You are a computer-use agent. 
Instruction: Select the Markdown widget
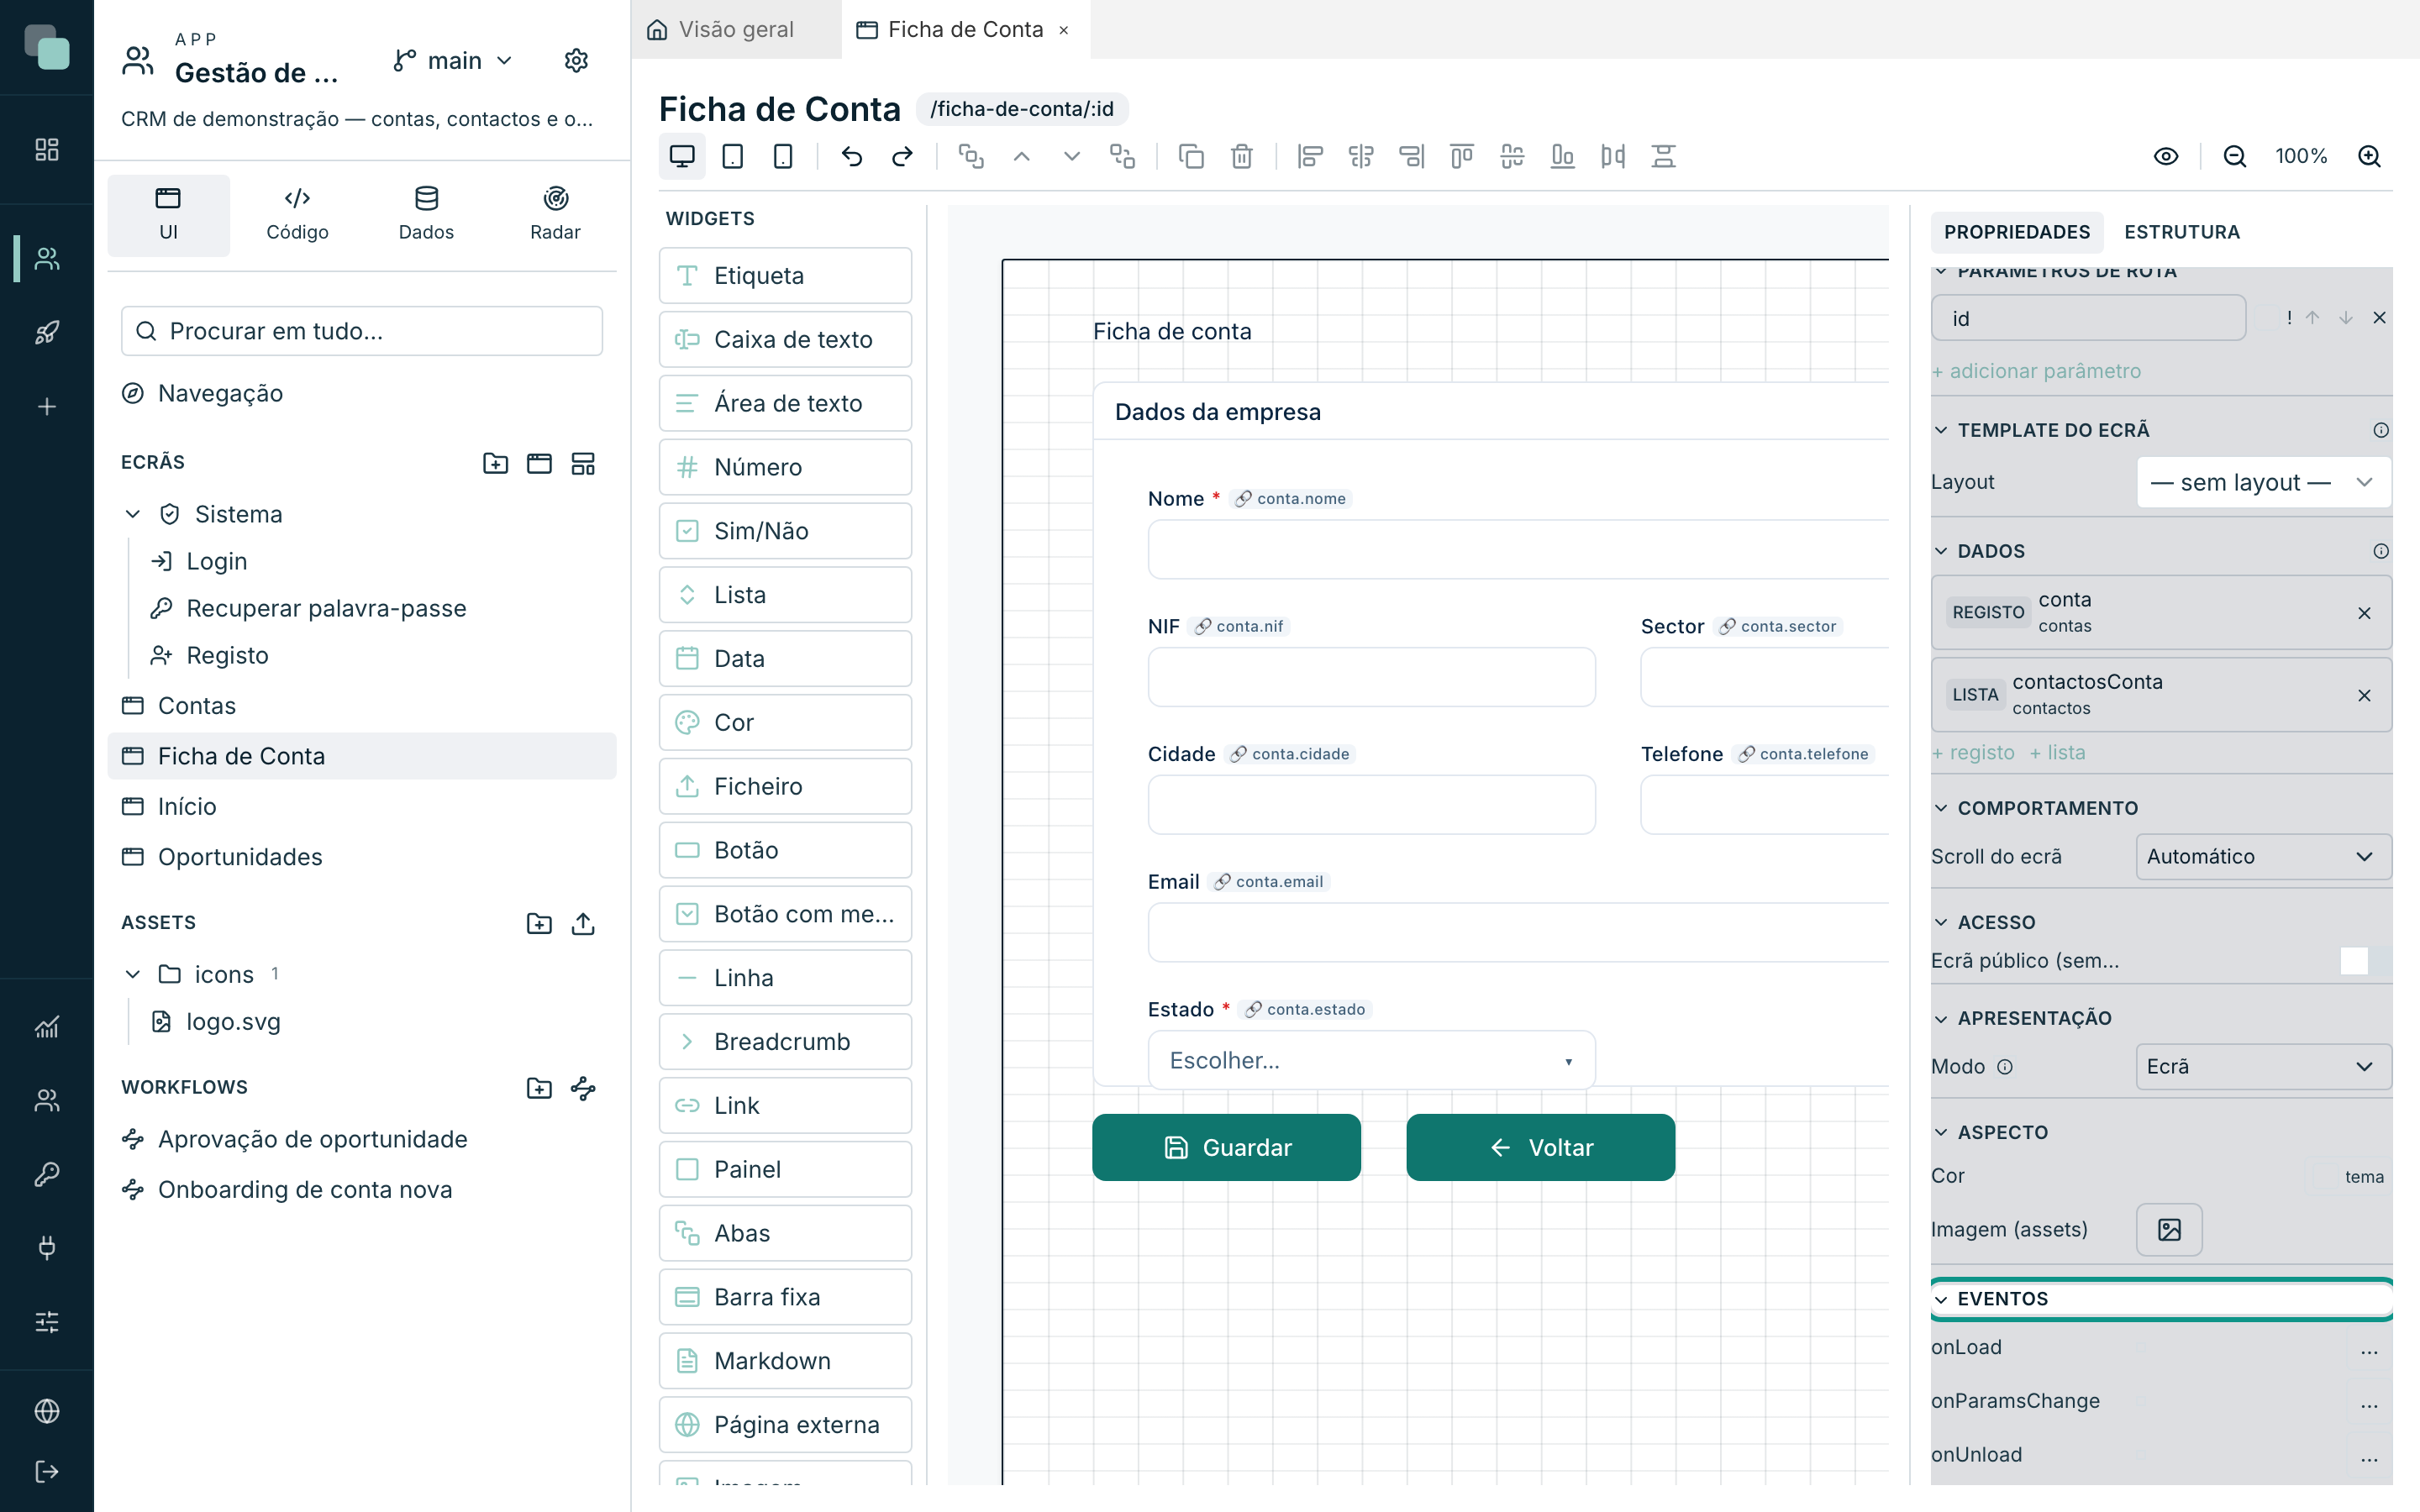(x=785, y=1361)
